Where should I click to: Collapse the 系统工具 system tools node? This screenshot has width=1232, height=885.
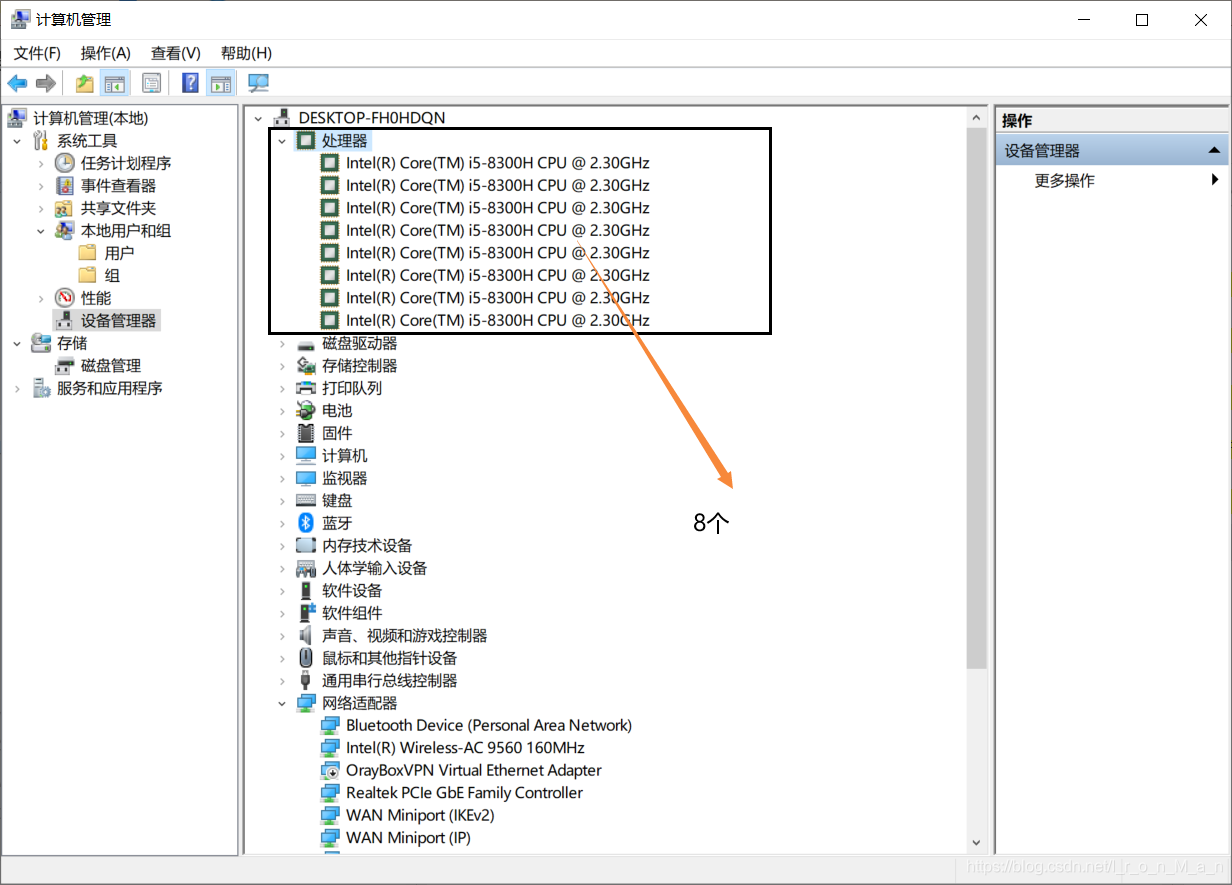click(x=16, y=141)
